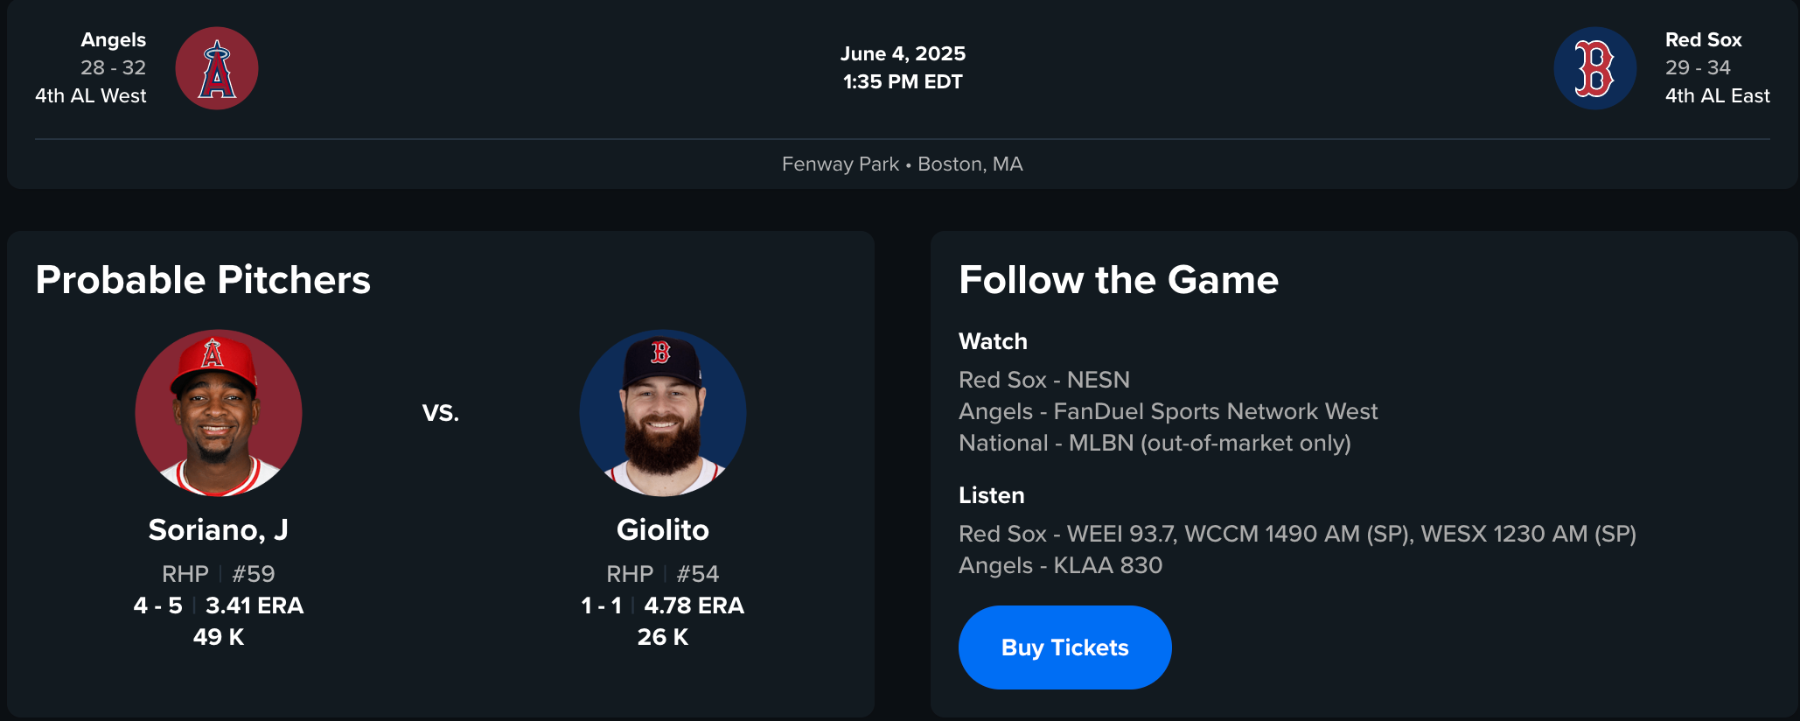Click the FanDuel Sports Network West listing

point(1167,411)
